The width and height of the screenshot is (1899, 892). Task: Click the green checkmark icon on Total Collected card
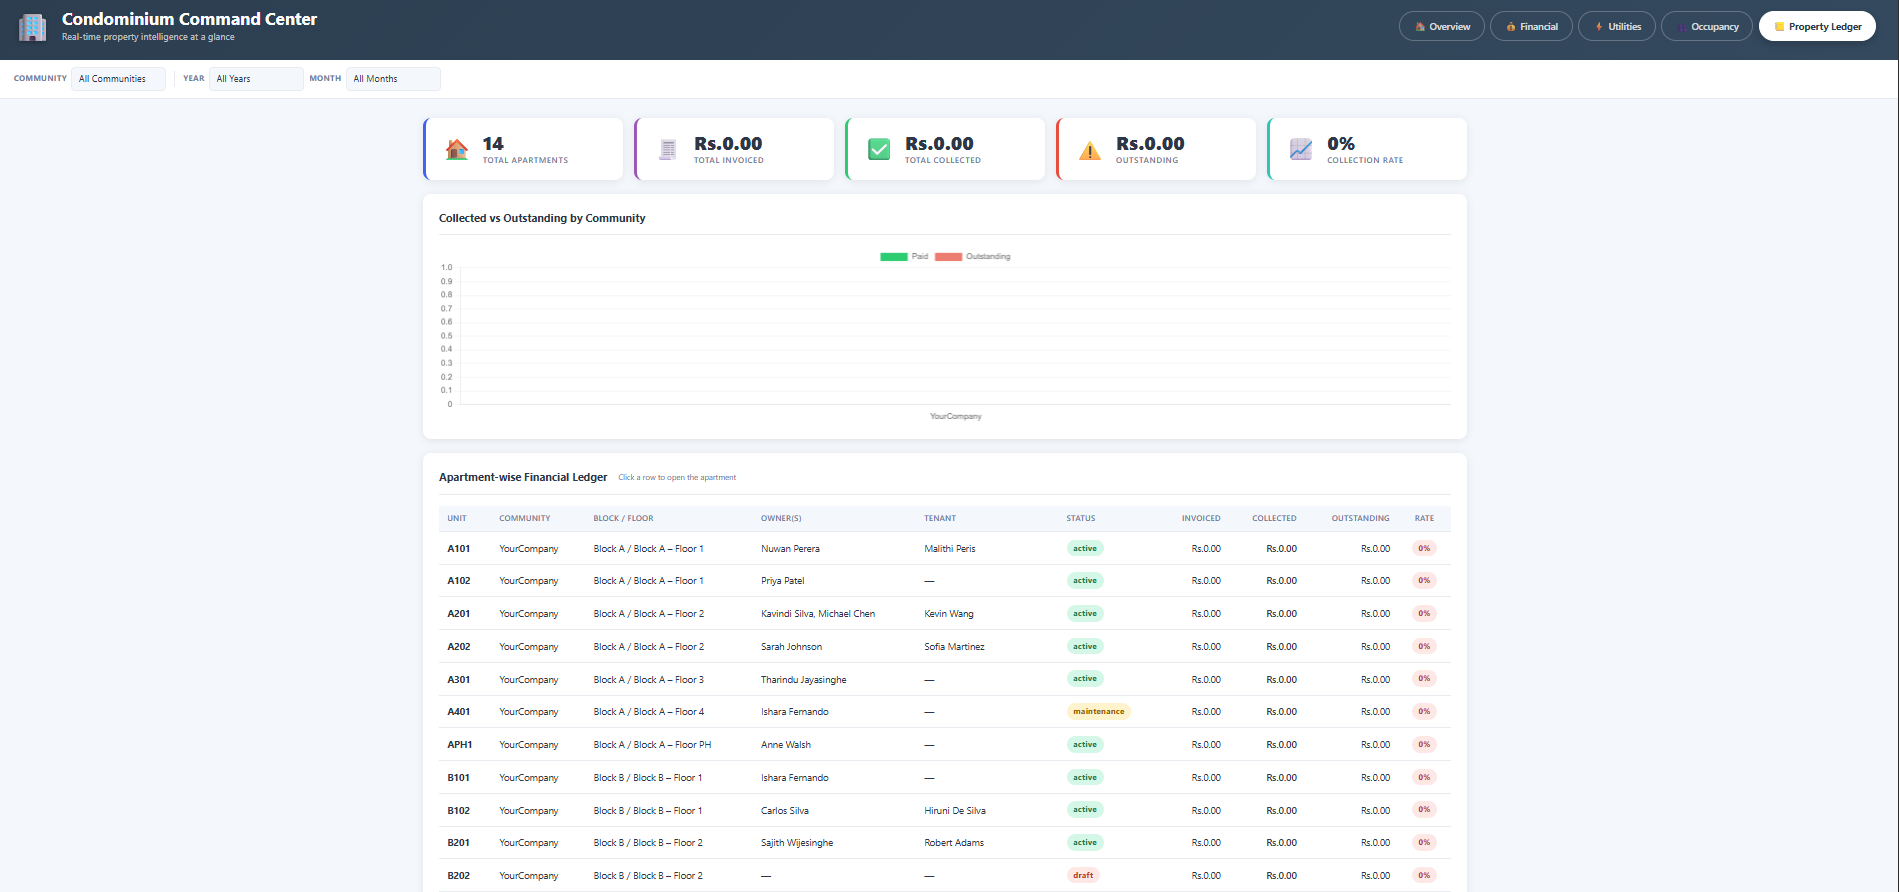(x=879, y=149)
